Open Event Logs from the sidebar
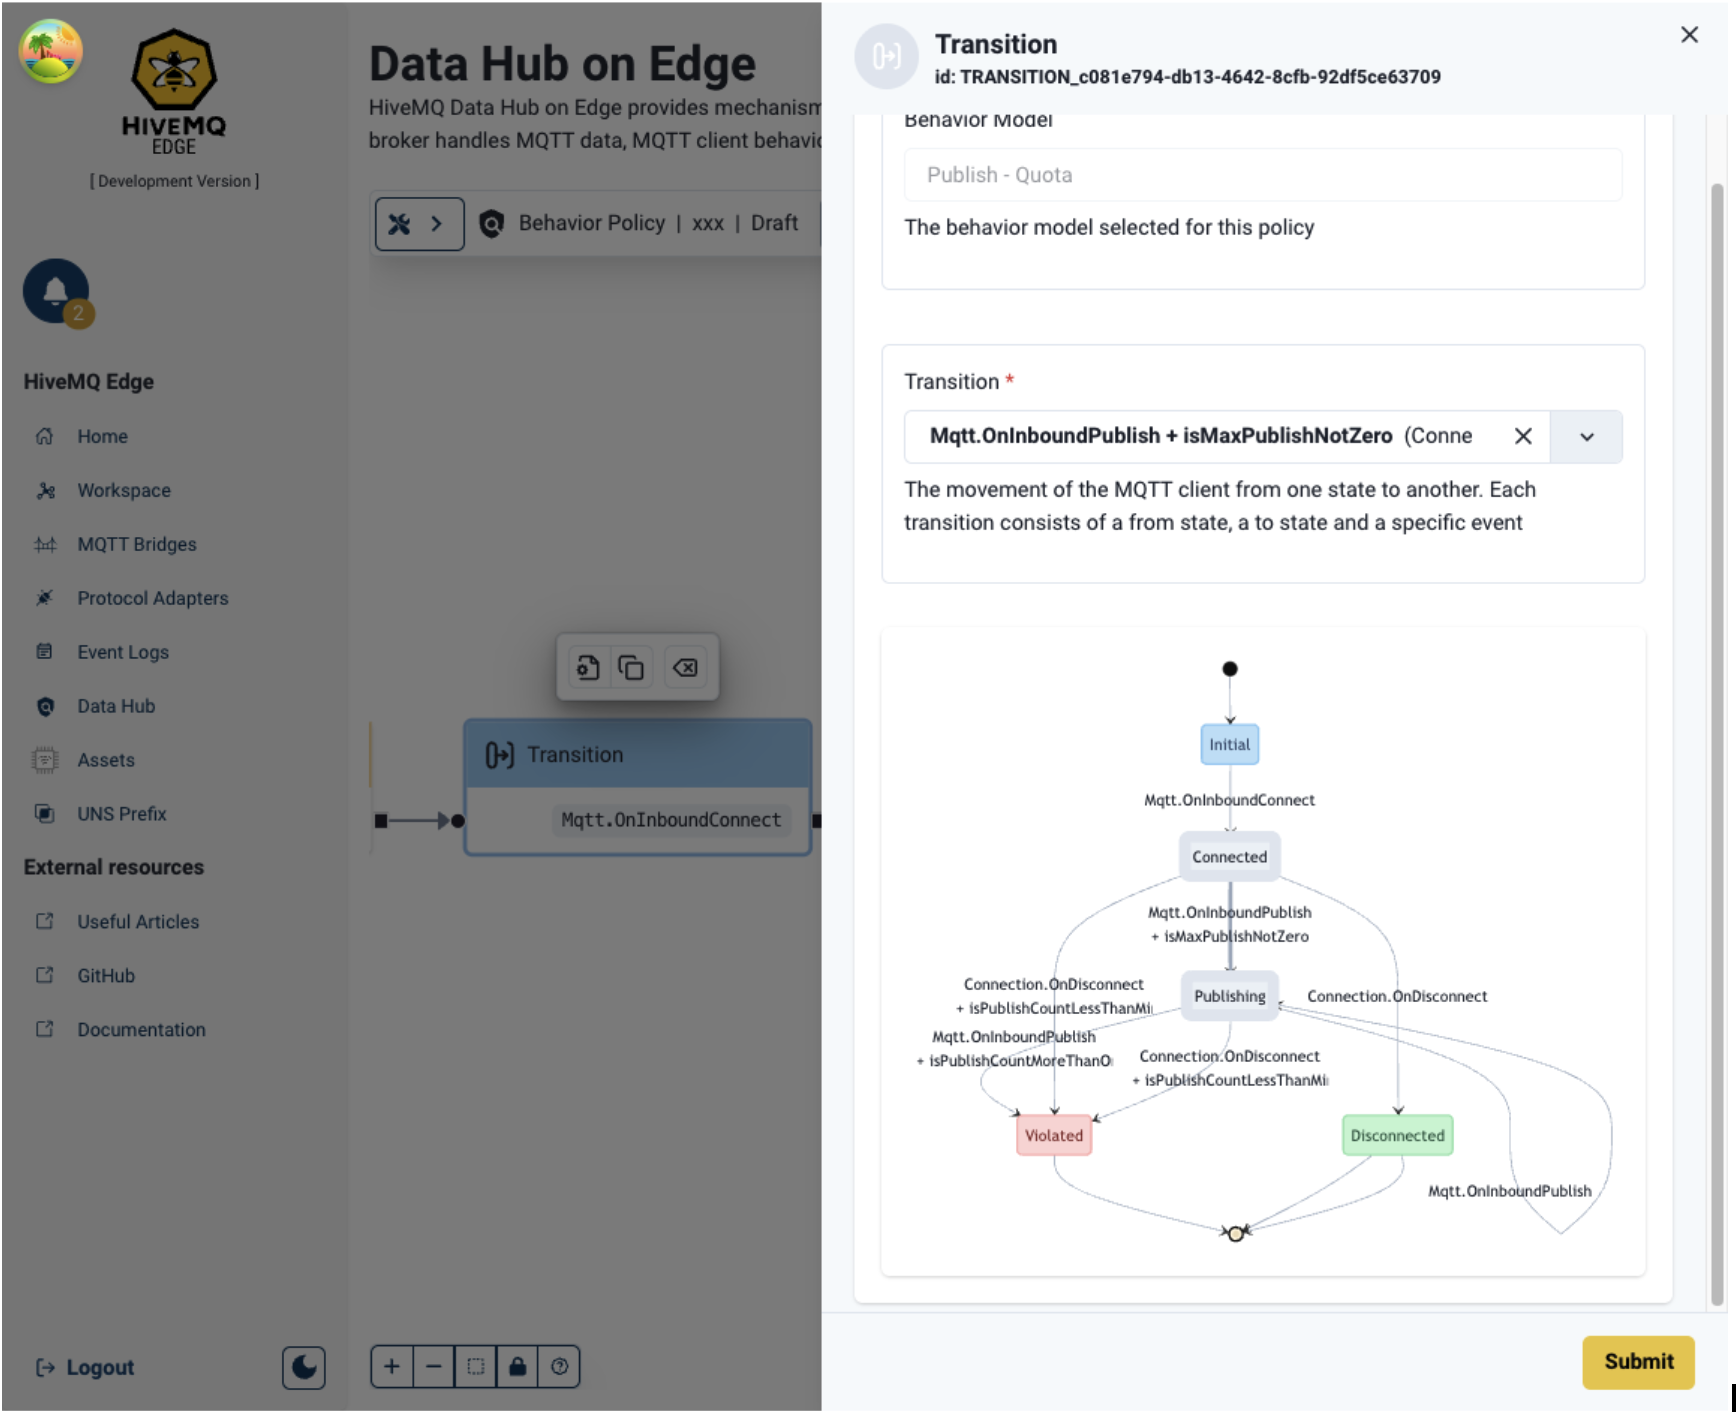This screenshot has height=1412, width=1736. (x=123, y=651)
